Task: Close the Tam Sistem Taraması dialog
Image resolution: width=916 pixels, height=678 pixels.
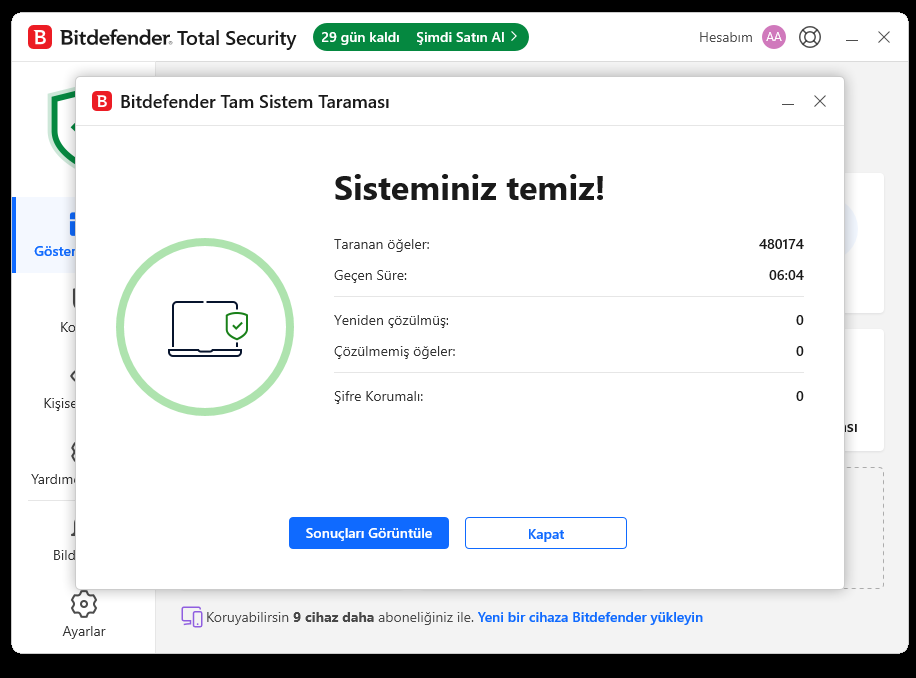Action: [820, 101]
